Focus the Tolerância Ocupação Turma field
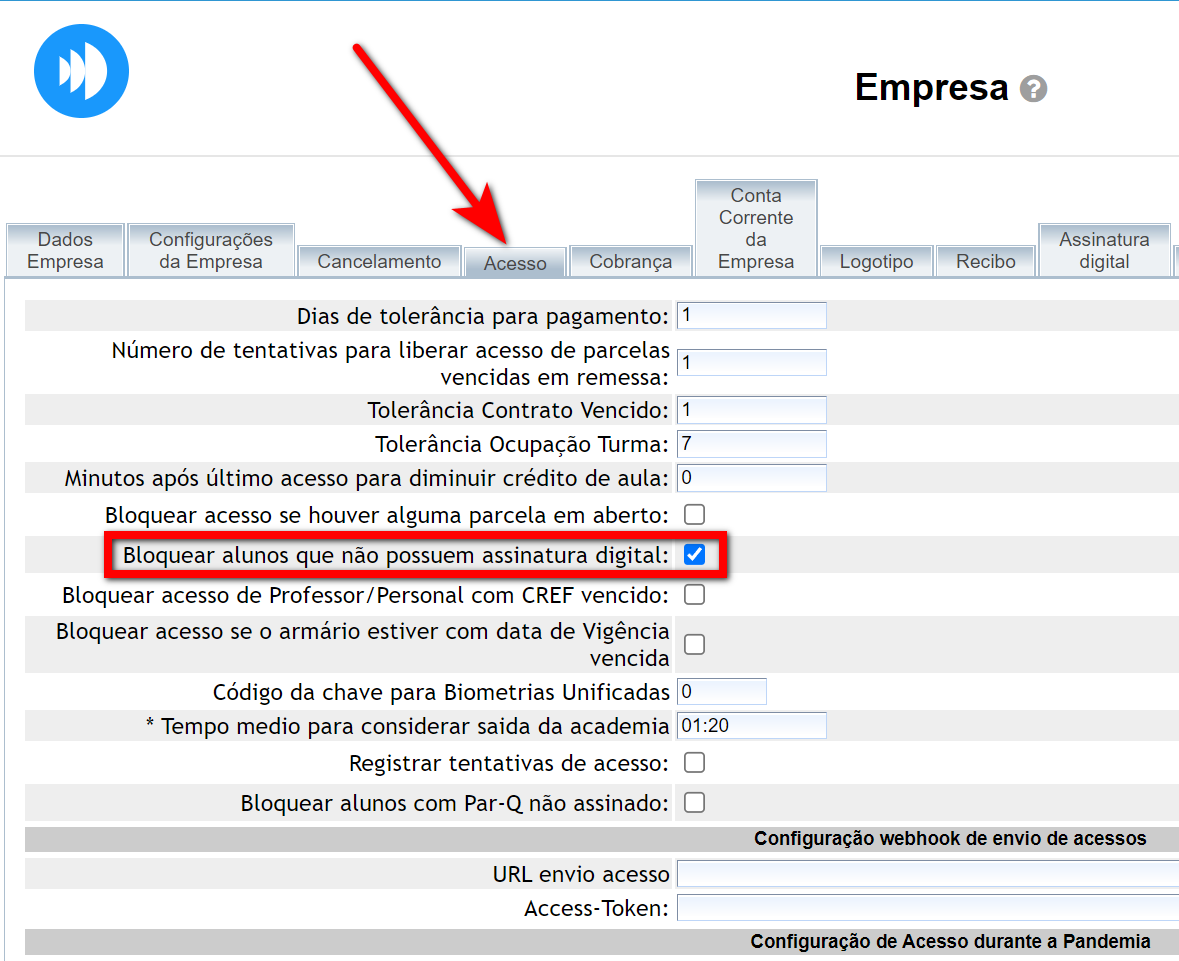 point(751,444)
